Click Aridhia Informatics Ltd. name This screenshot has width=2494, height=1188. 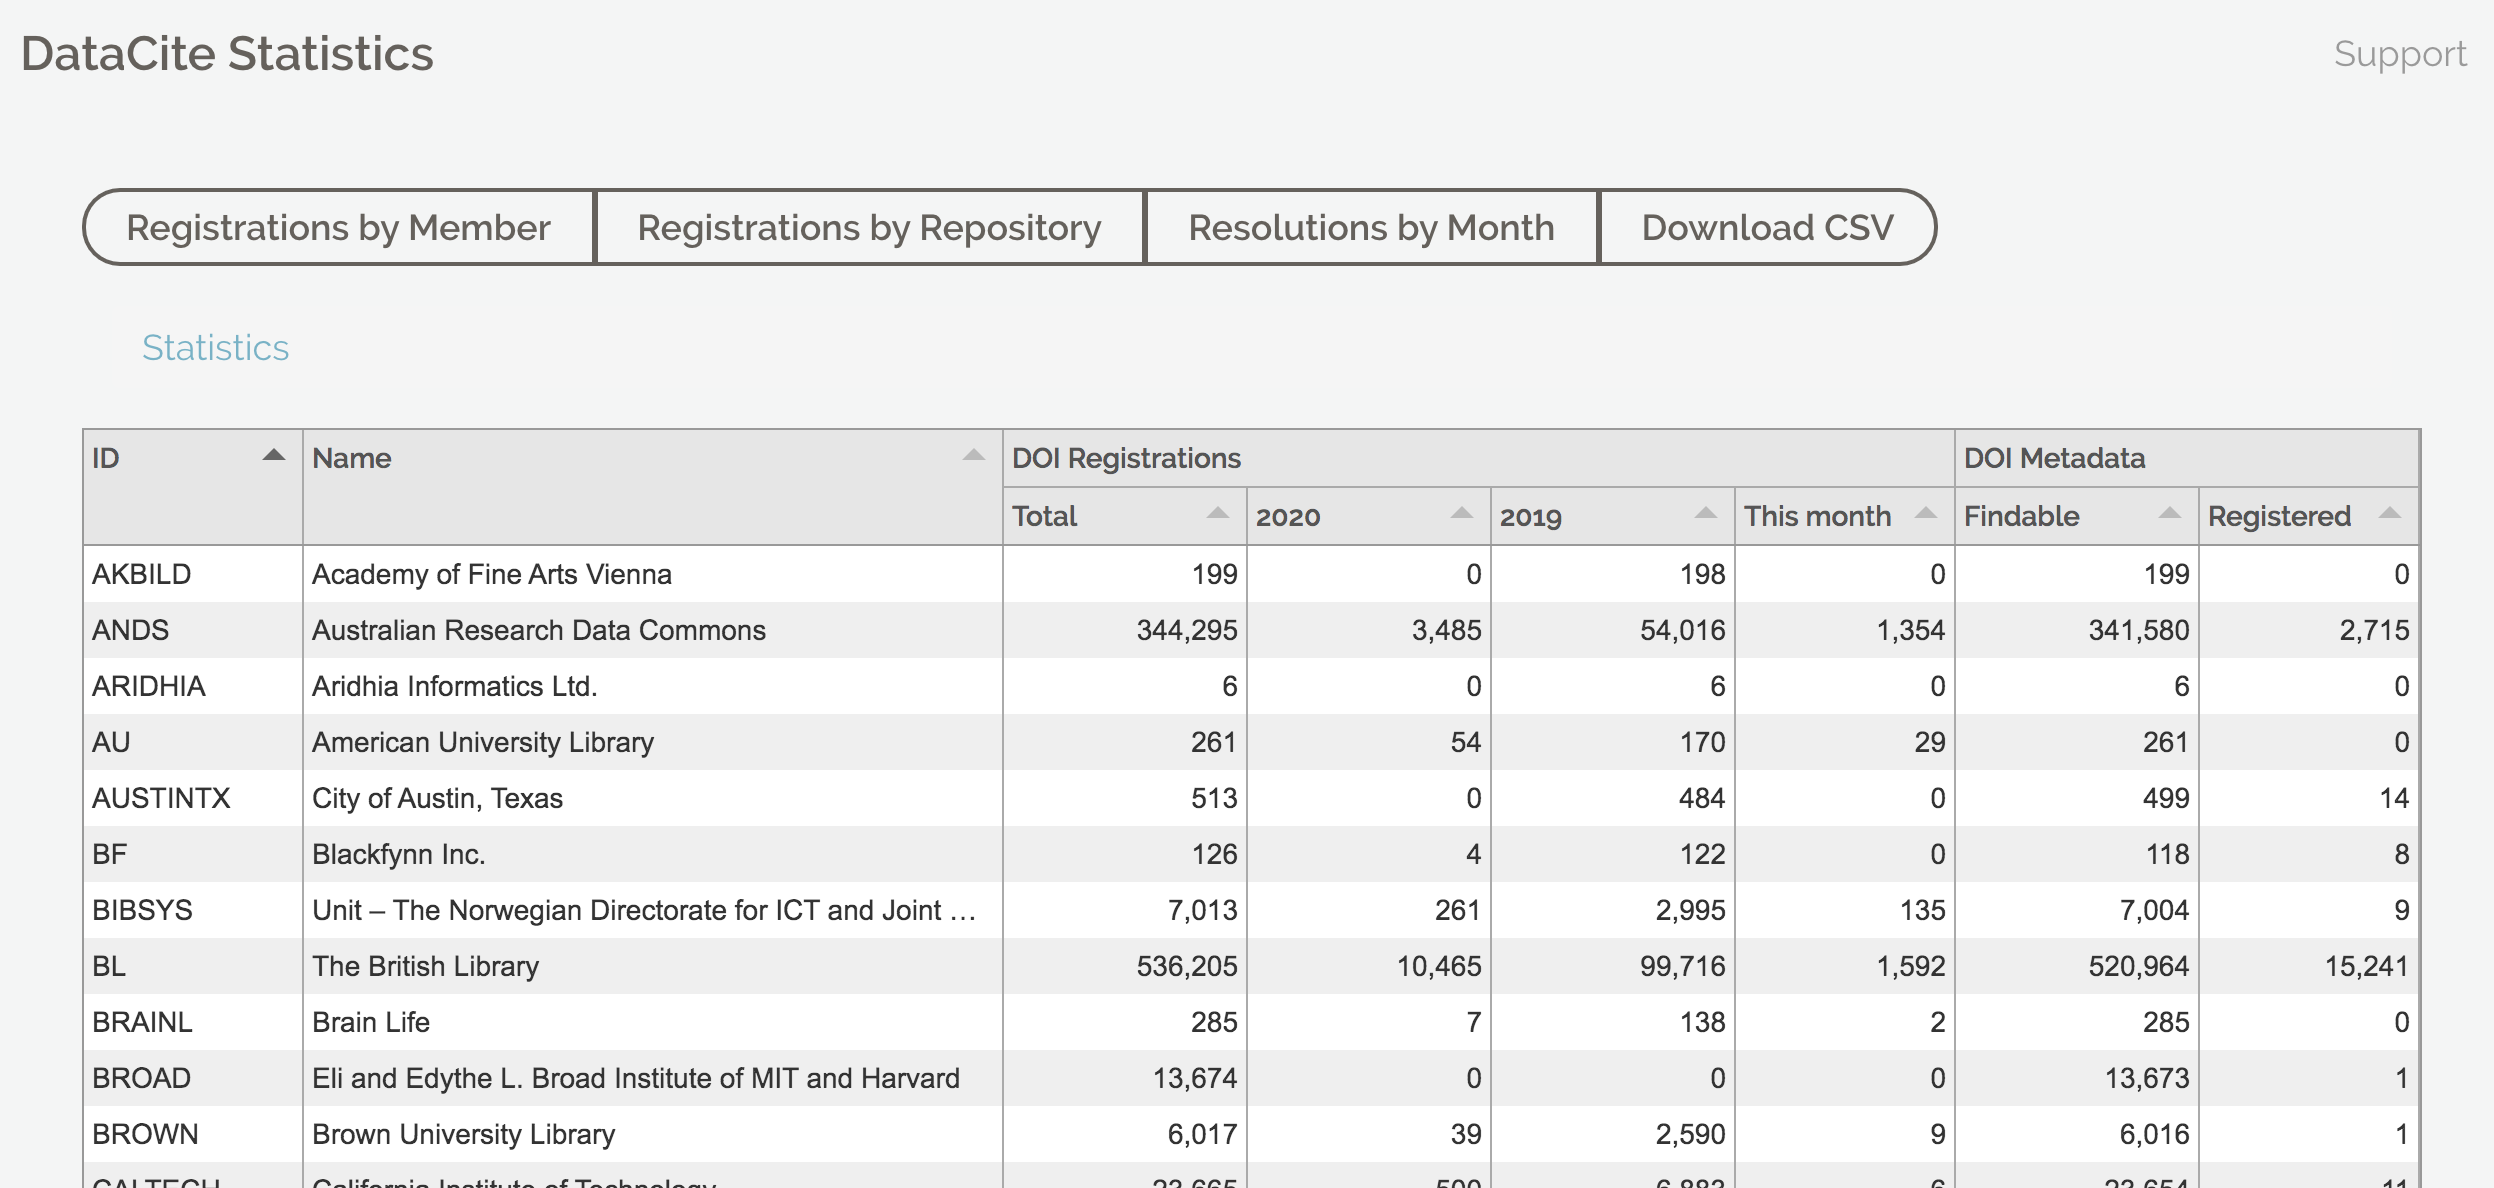click(455, 686)
